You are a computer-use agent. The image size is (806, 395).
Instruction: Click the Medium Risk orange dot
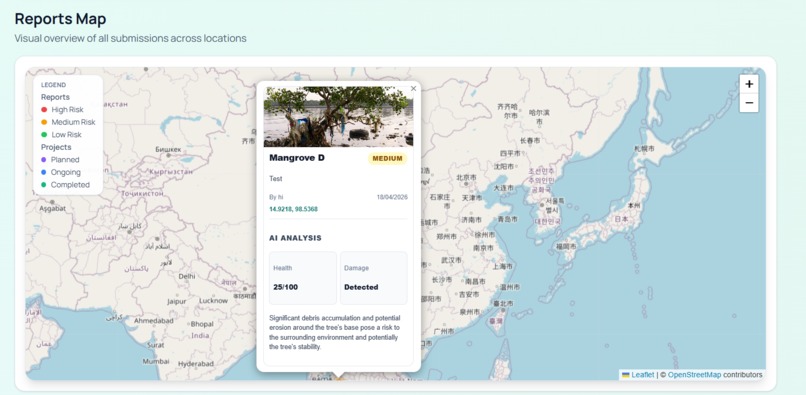tap(44, 122)
